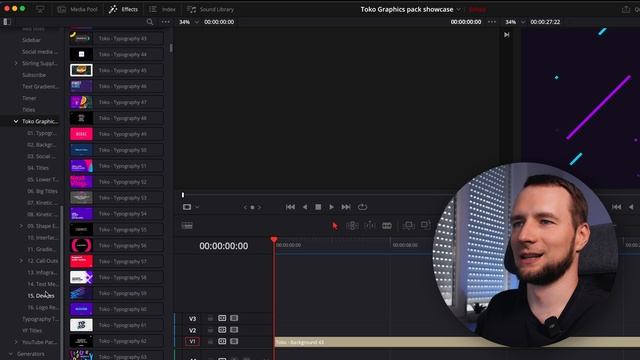Screen dimensions: 640x360
Task: Select the V1 track destination label
Action: 192,342
